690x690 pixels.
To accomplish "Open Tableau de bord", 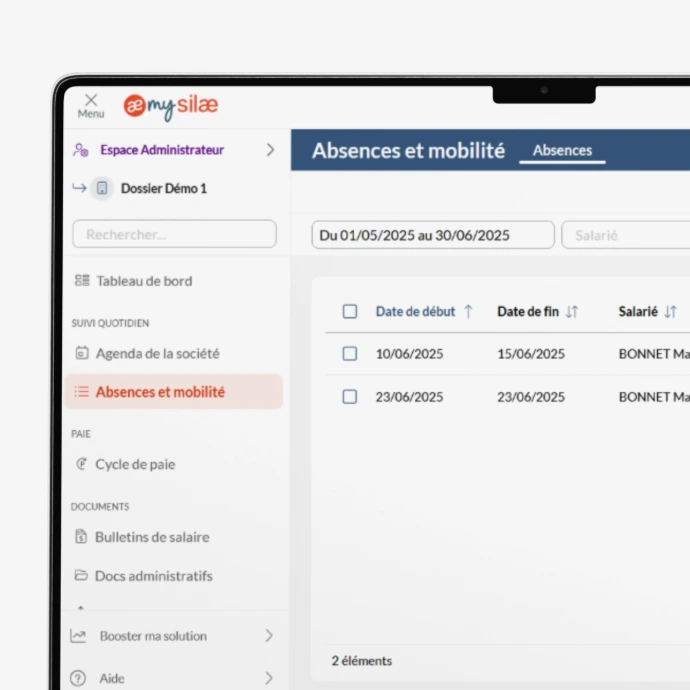I will 144,281.
